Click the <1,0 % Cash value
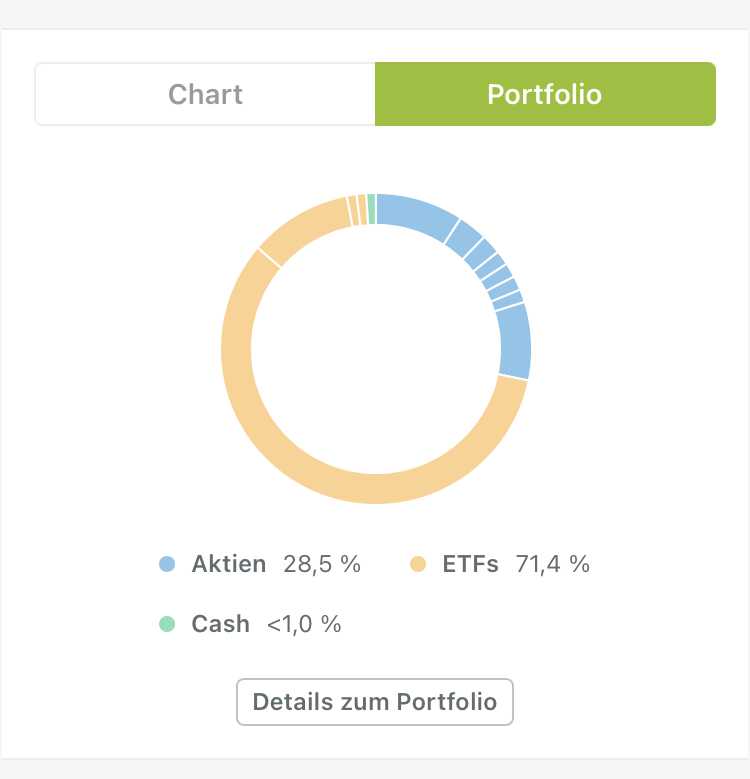The width and height of the screenshot is (750, 779). [304, 625]
